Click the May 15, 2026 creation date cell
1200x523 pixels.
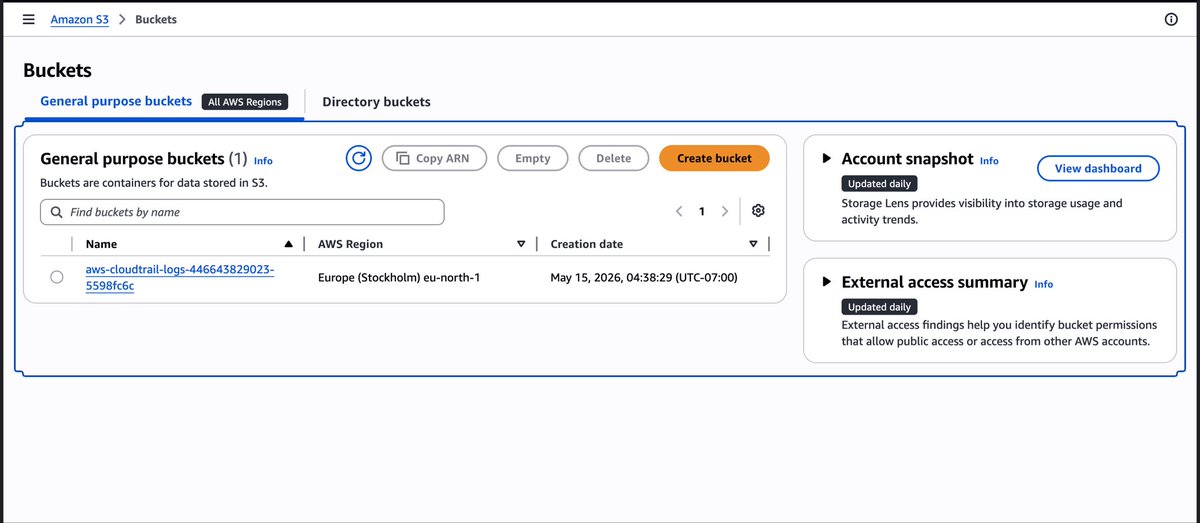point(644,277)
